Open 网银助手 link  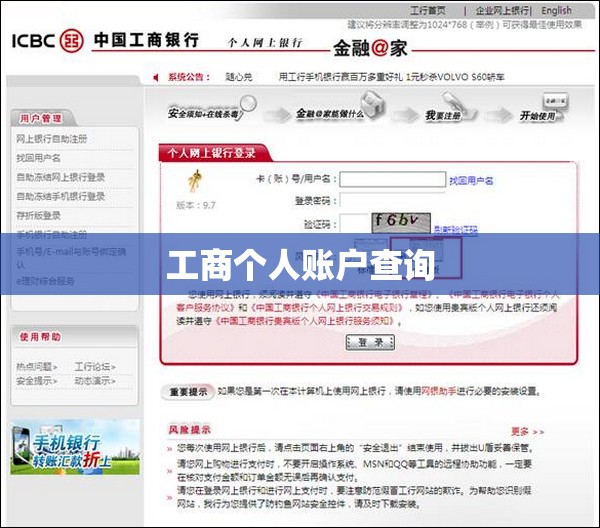(439, 391)
